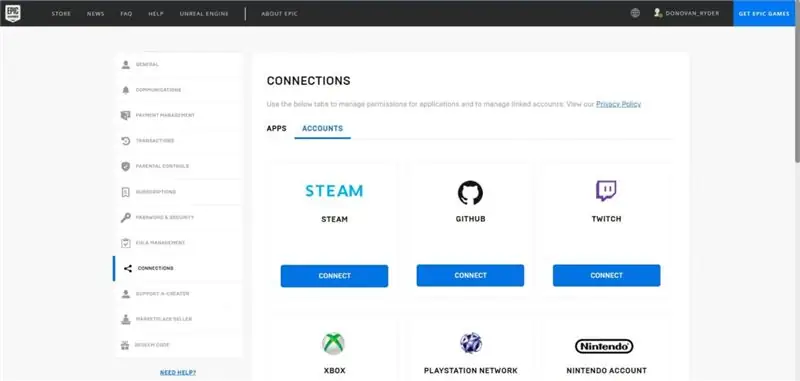Open Payment Management sidebar icon
Viewport: 800px width, 381px height.
(x=126, y=115)
